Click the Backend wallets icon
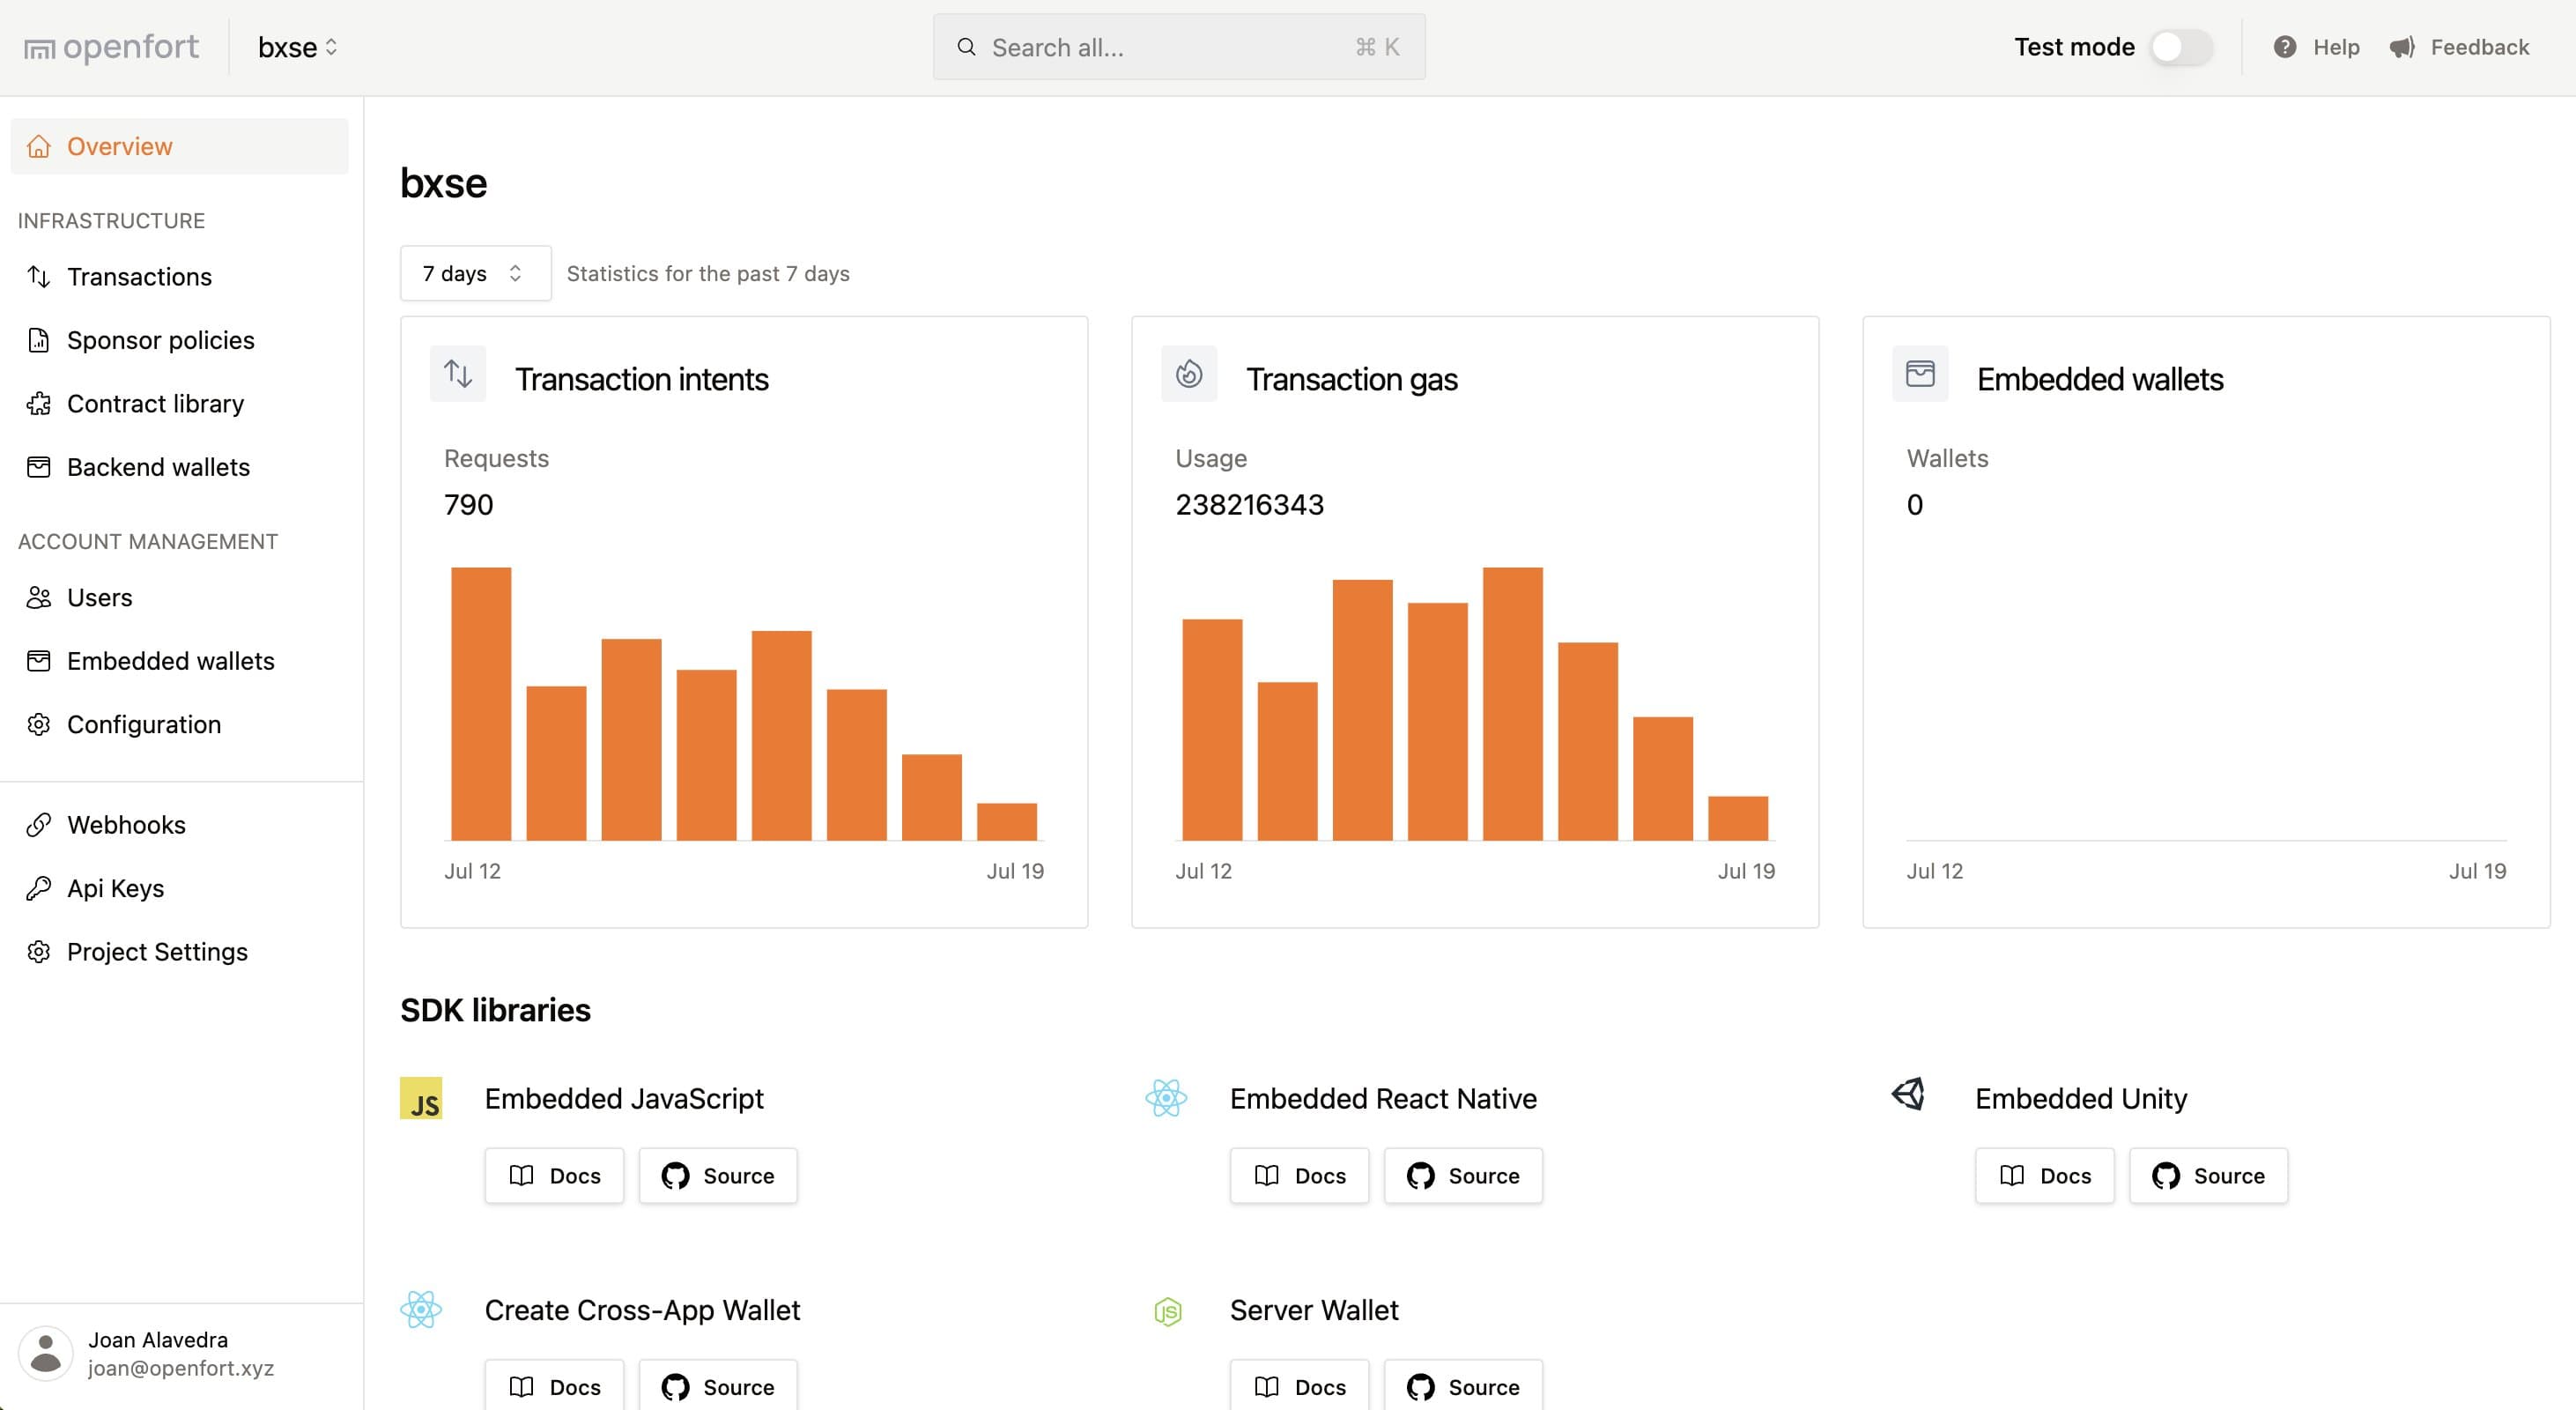The height and width of the screenshot is (1410, 2576). pyautogui.click(x=39, y=467)
